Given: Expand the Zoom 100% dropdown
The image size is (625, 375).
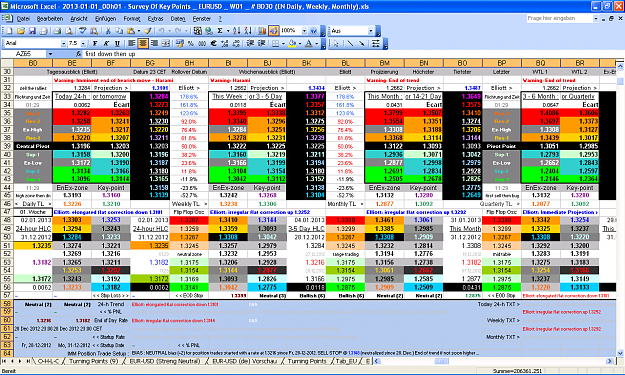Looking at the screenshot, I should coord(304,31).
